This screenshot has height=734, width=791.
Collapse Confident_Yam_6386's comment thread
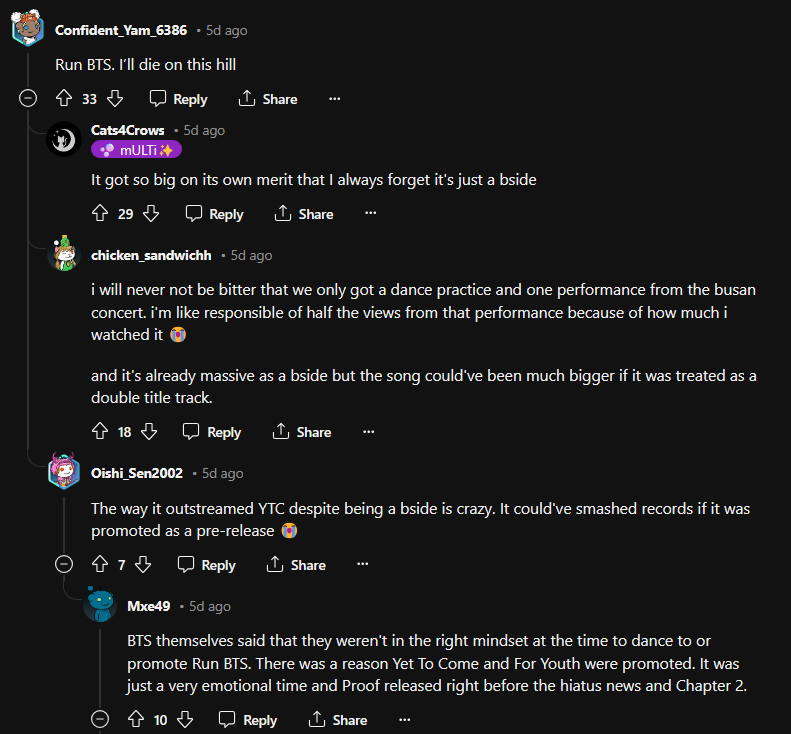28,99
